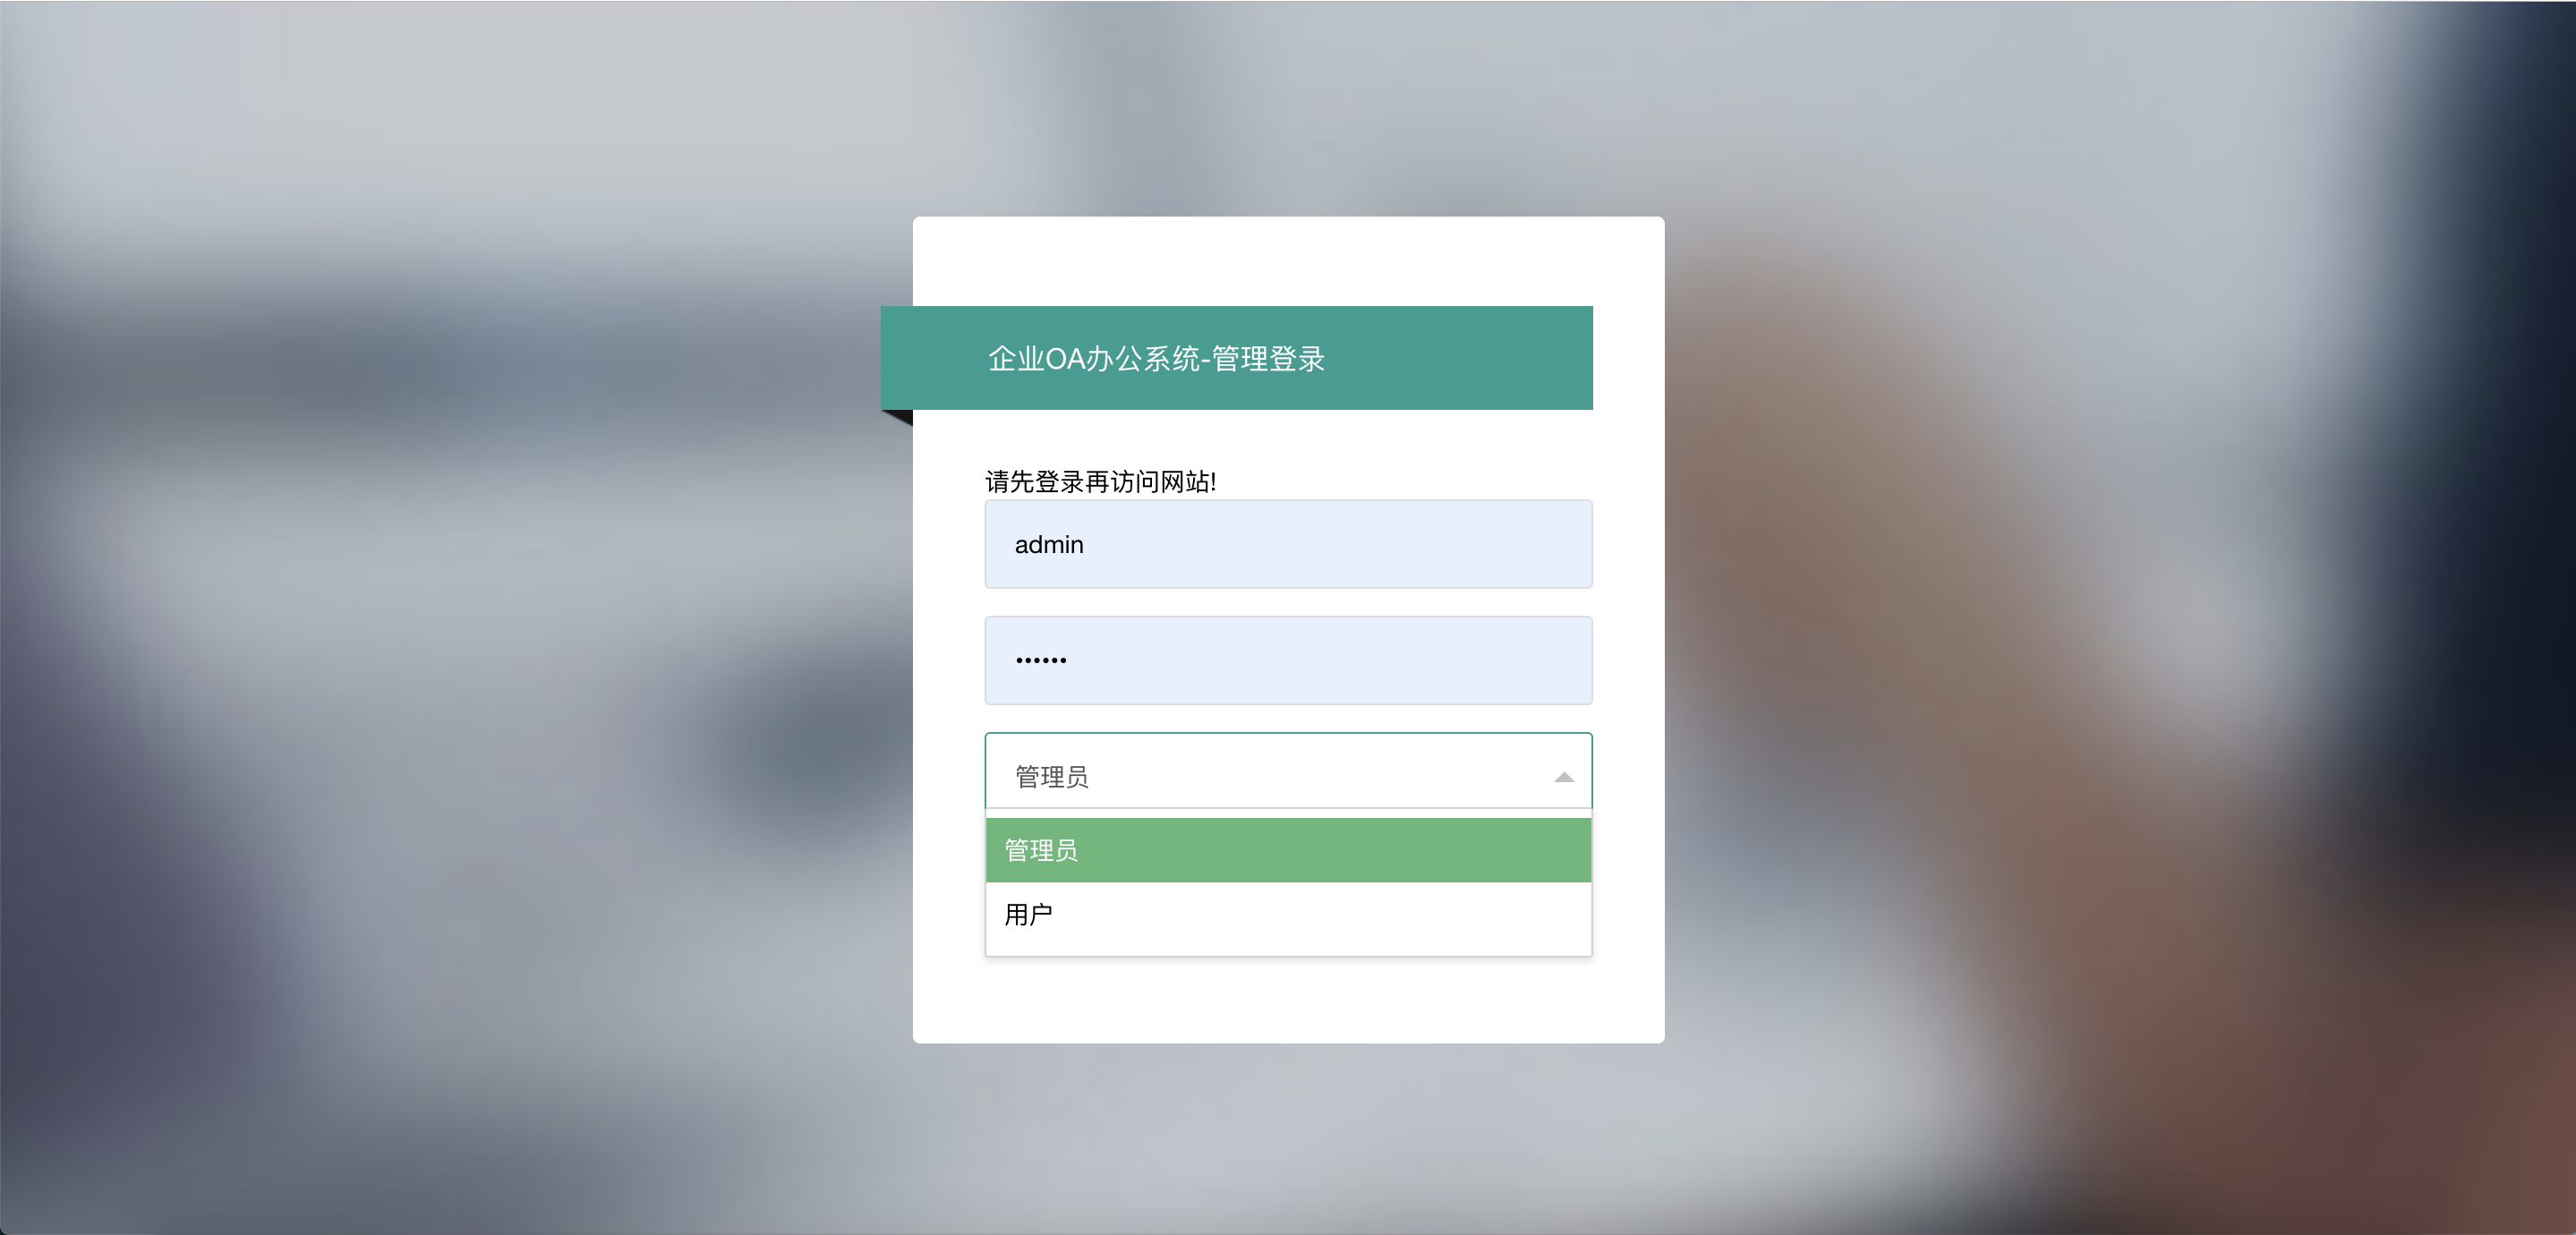
Task: Collapse the role list using the caret arrow
Action: coord(1564,777)
